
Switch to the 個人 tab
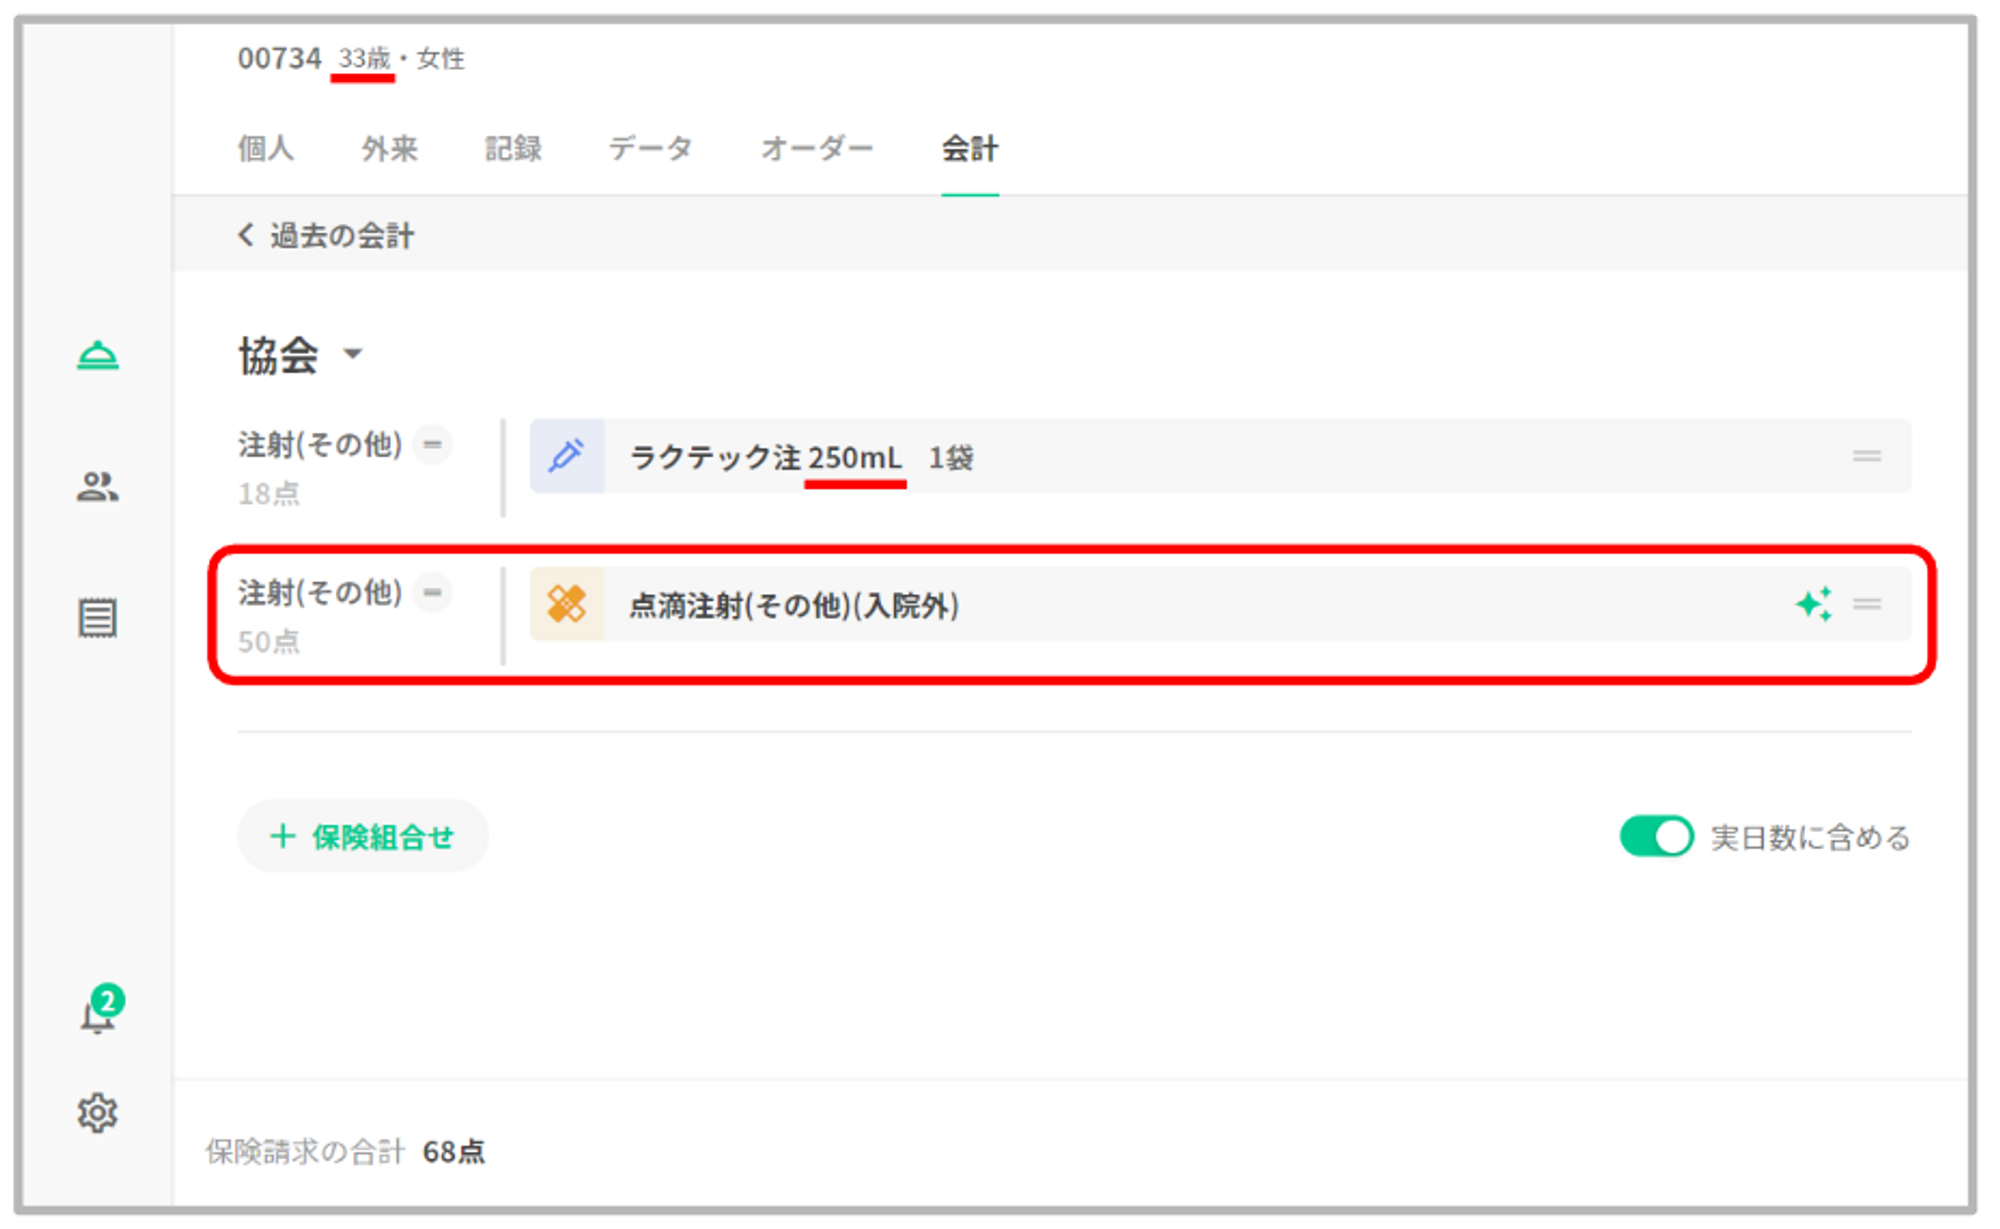pyautogui.click(x=265, y=149)
